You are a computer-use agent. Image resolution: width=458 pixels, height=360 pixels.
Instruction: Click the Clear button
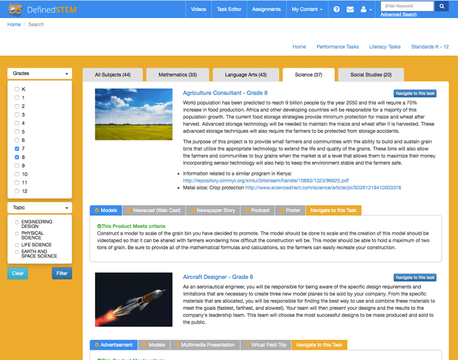[18, 273]
